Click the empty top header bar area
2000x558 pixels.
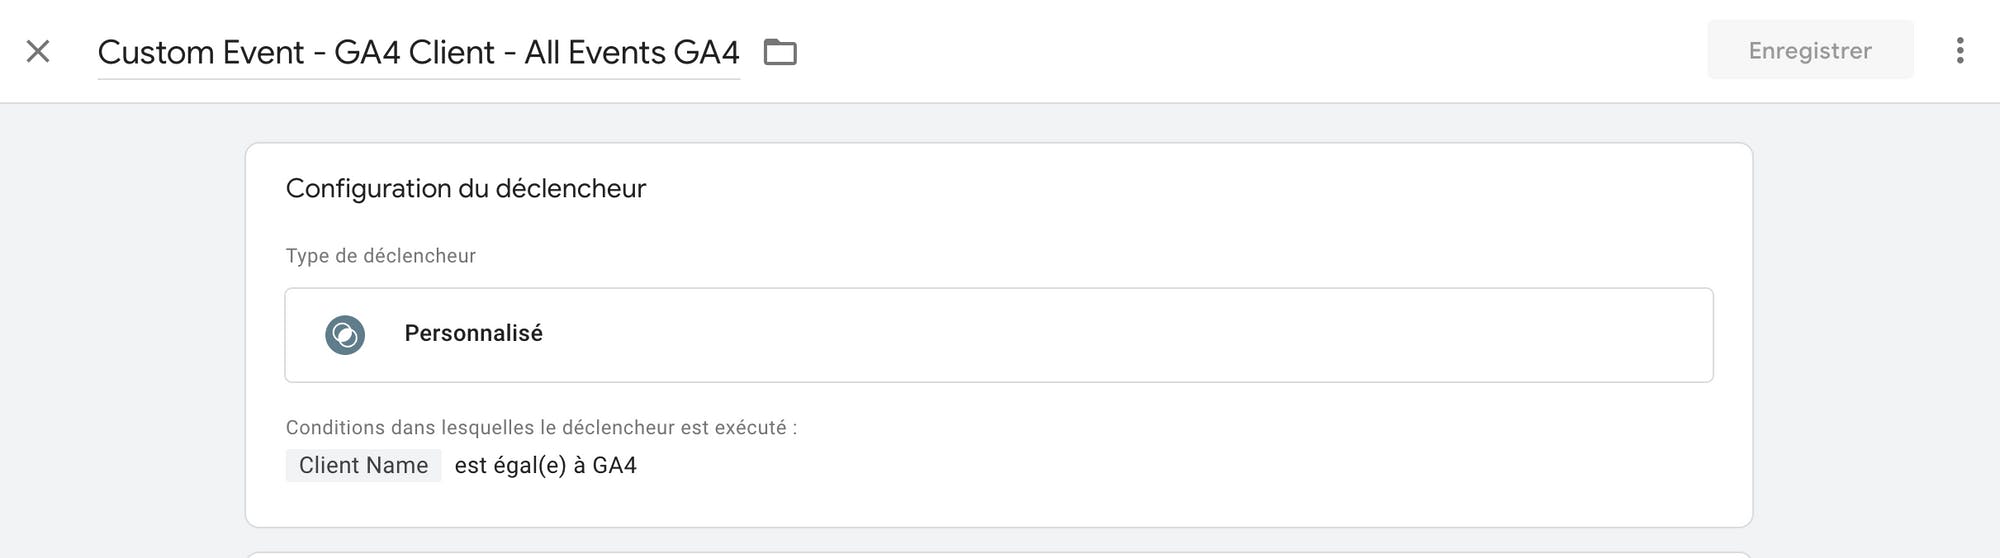click(x=1250, y=51)
